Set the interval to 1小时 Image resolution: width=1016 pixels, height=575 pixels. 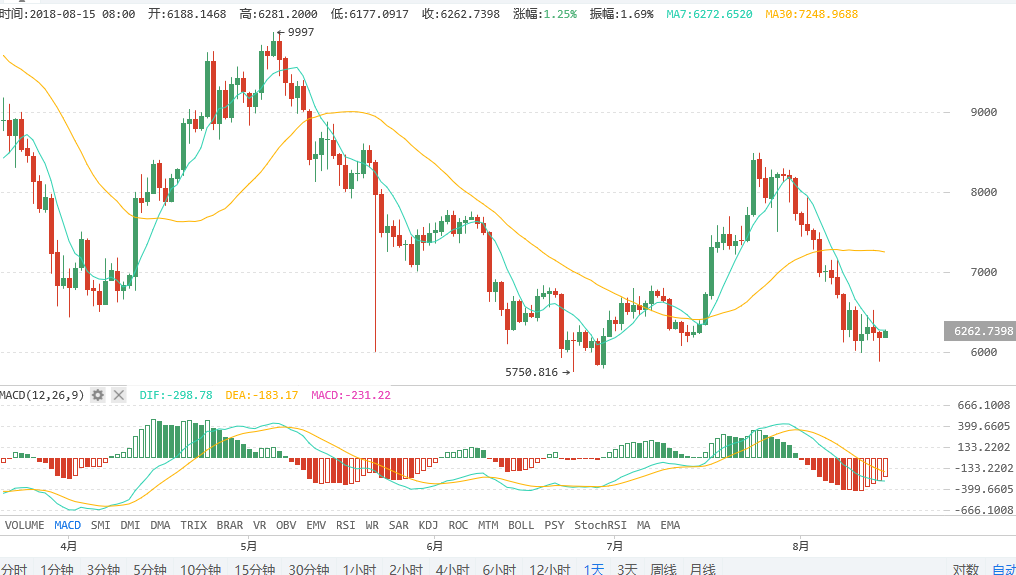(359, 569)
